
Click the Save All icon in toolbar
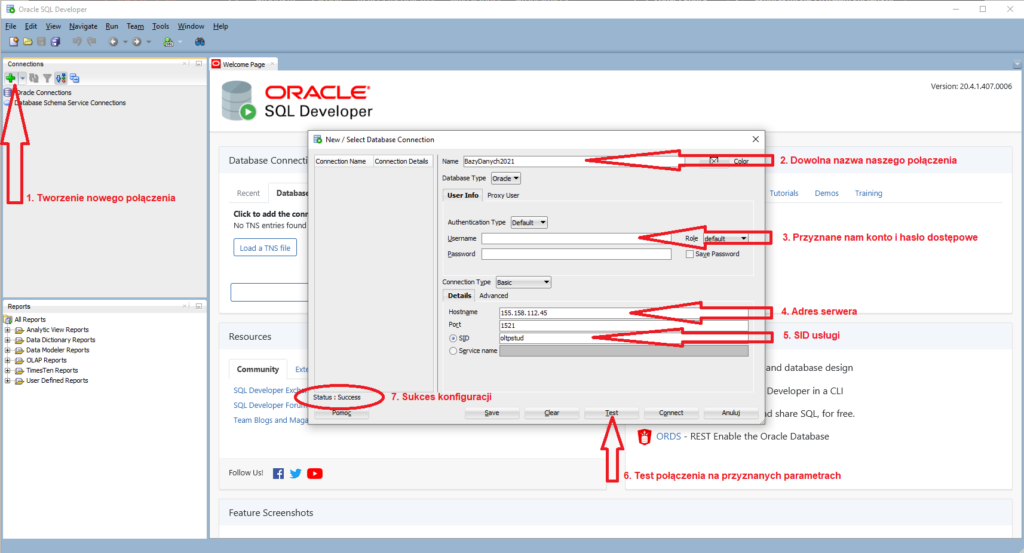pos(55,42)
